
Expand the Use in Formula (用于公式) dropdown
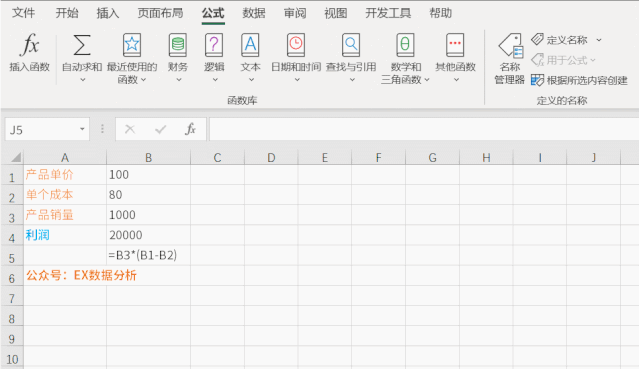(593, 60)
